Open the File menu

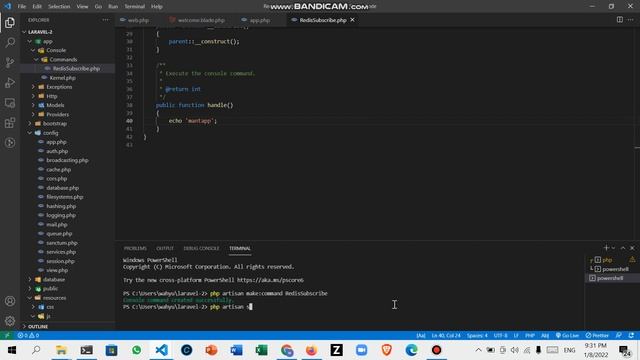tap(22, 7)
